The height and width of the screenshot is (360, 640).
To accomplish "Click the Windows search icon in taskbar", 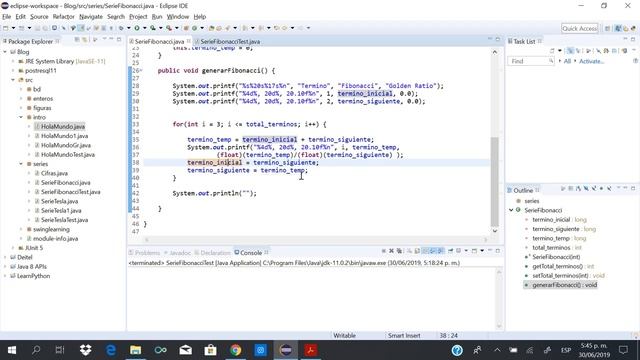I will 36,350.
